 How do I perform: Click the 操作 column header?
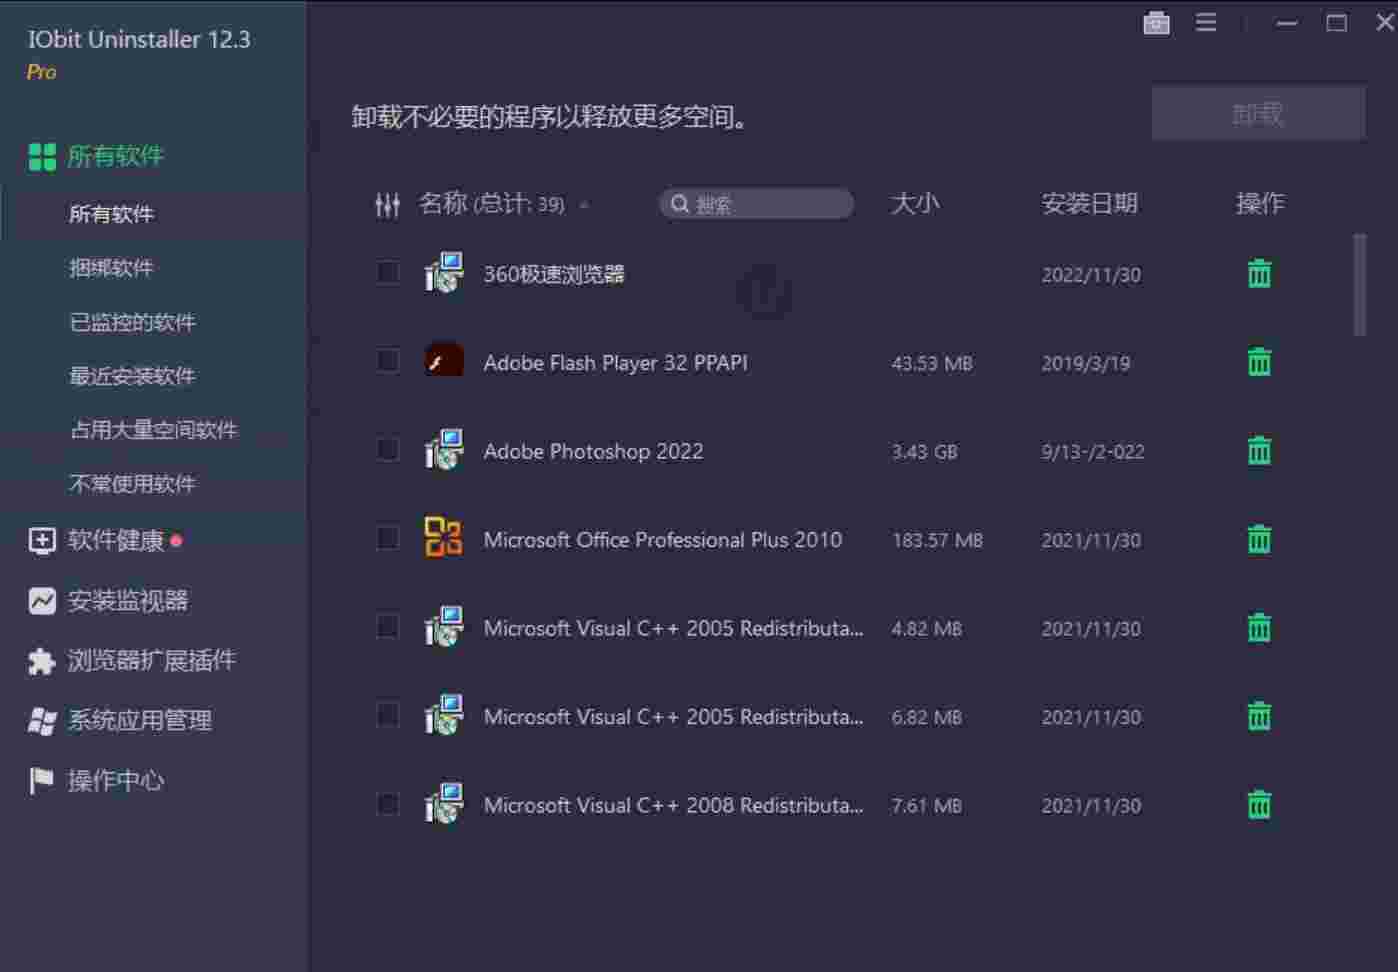point(1260,204)
